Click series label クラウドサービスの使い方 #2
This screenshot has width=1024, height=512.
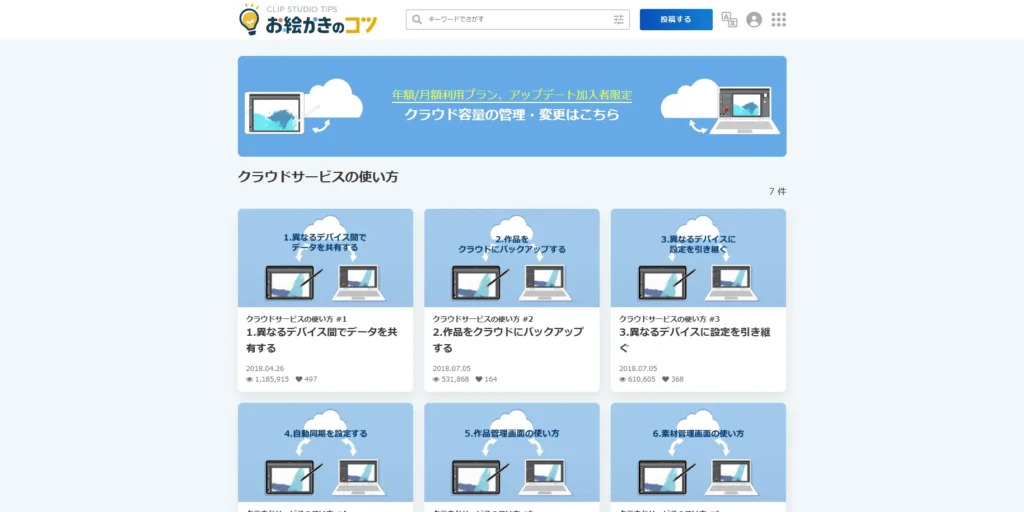pos(483,319)
